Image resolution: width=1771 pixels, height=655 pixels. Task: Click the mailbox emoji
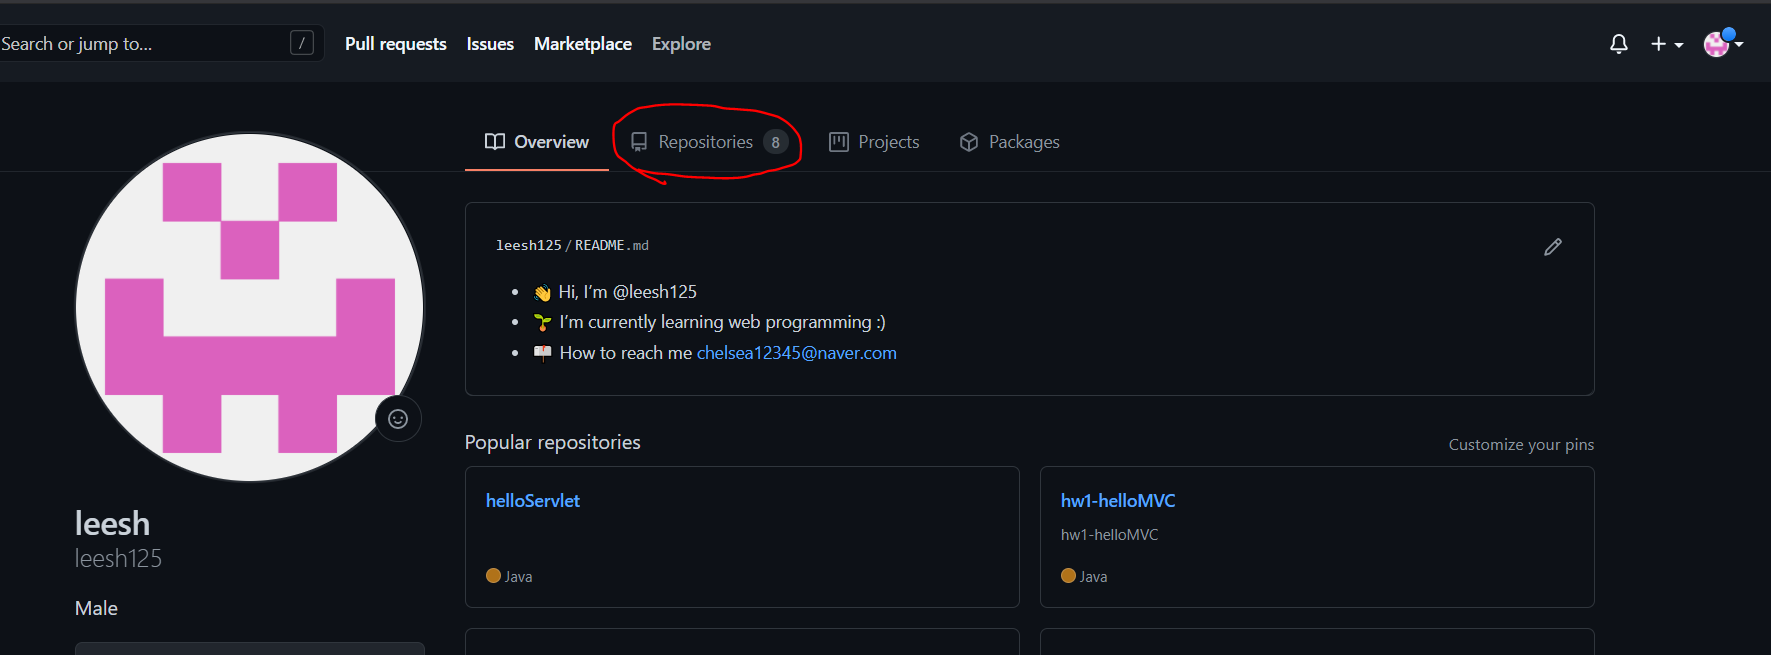pyautogui.click(x=542, y=353)
